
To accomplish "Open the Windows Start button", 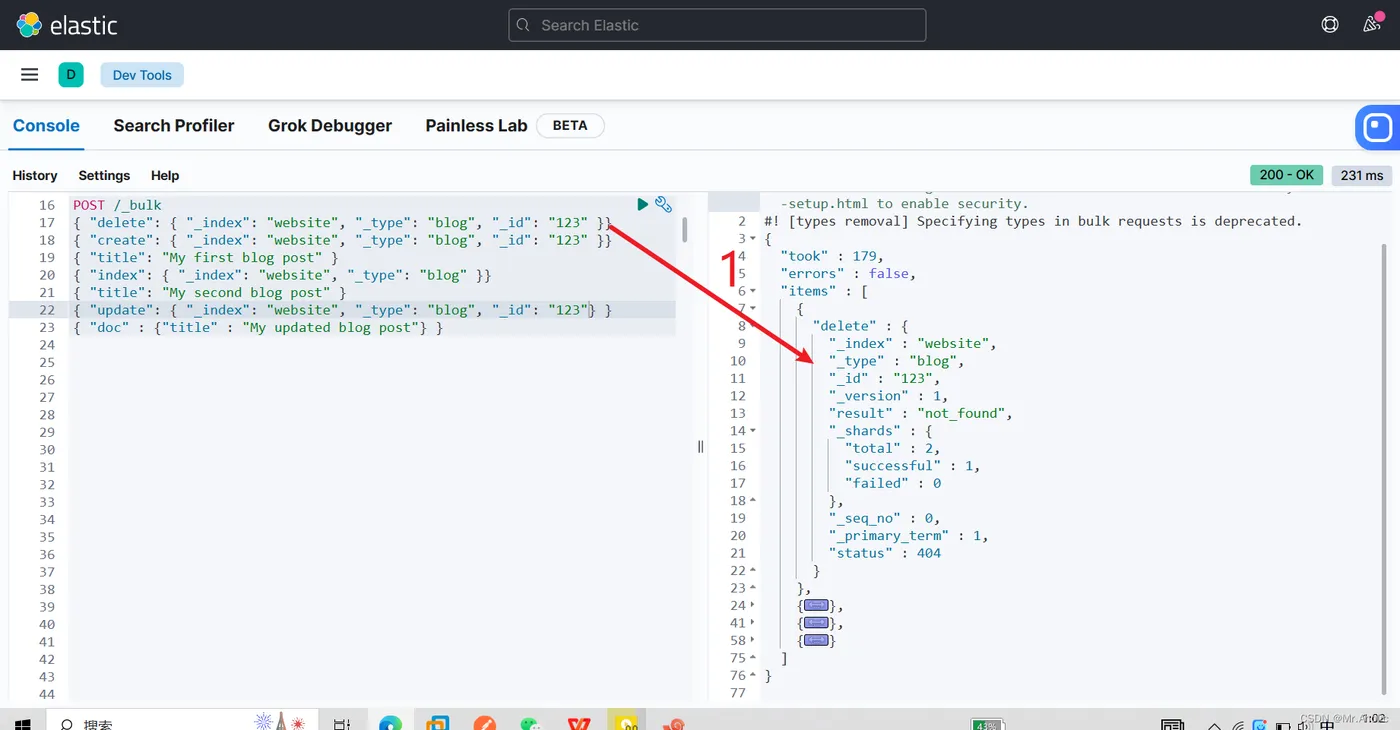I will (x=24, y=723).
